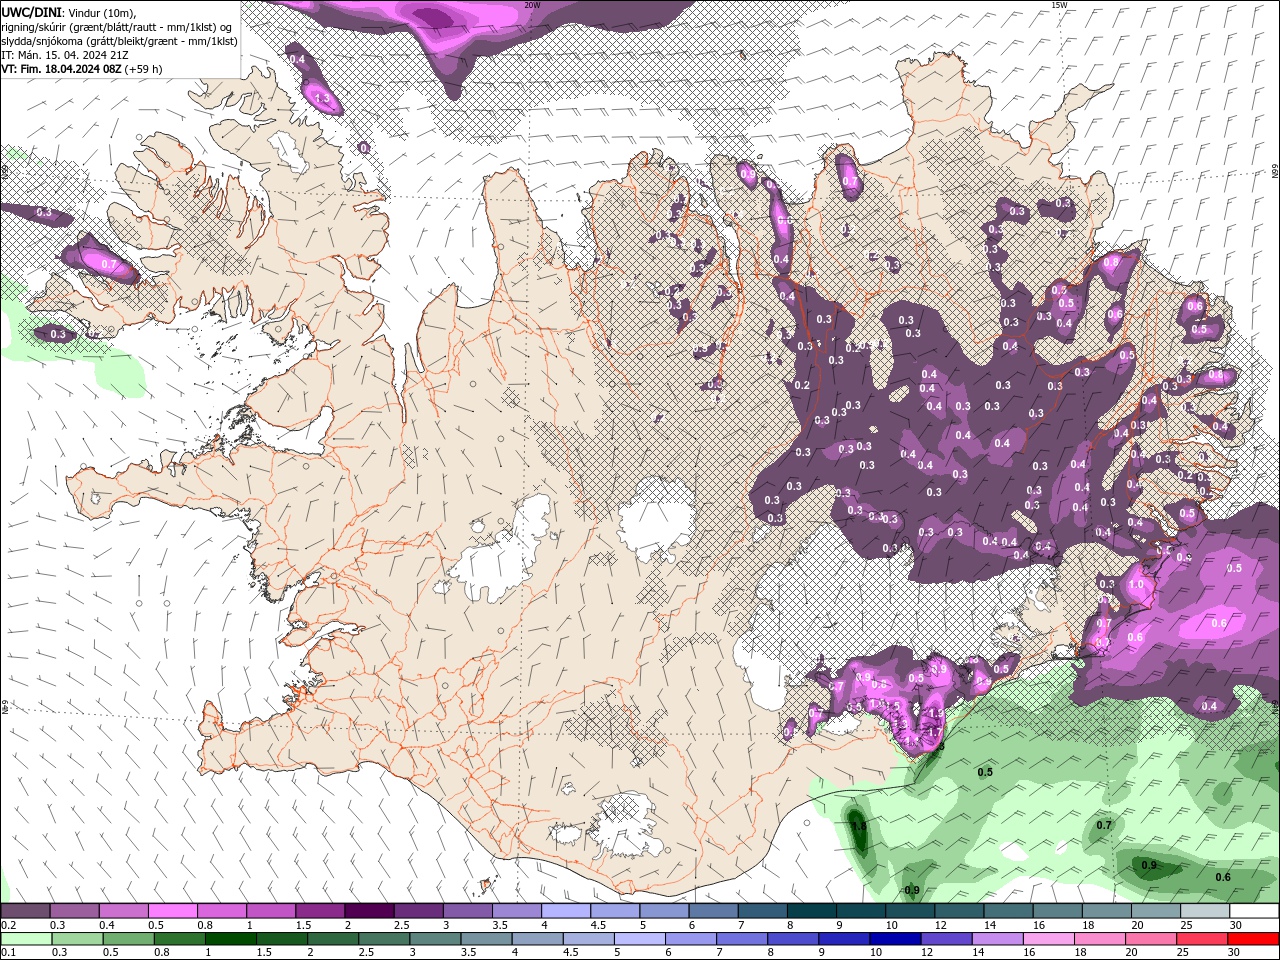Click the dark plum 0.2 swatch in upper legend
This screenshot has width=1280, height=960.
click(26, 911)
